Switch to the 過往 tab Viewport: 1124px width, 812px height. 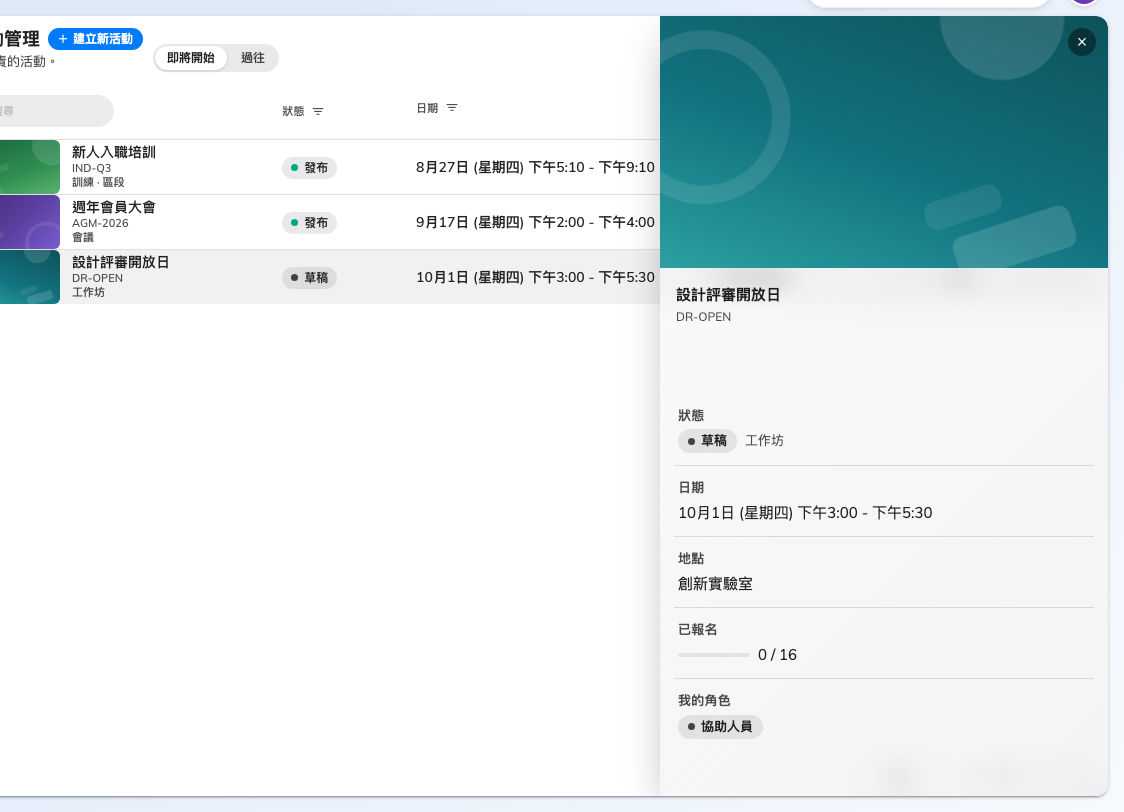(252, 58)
